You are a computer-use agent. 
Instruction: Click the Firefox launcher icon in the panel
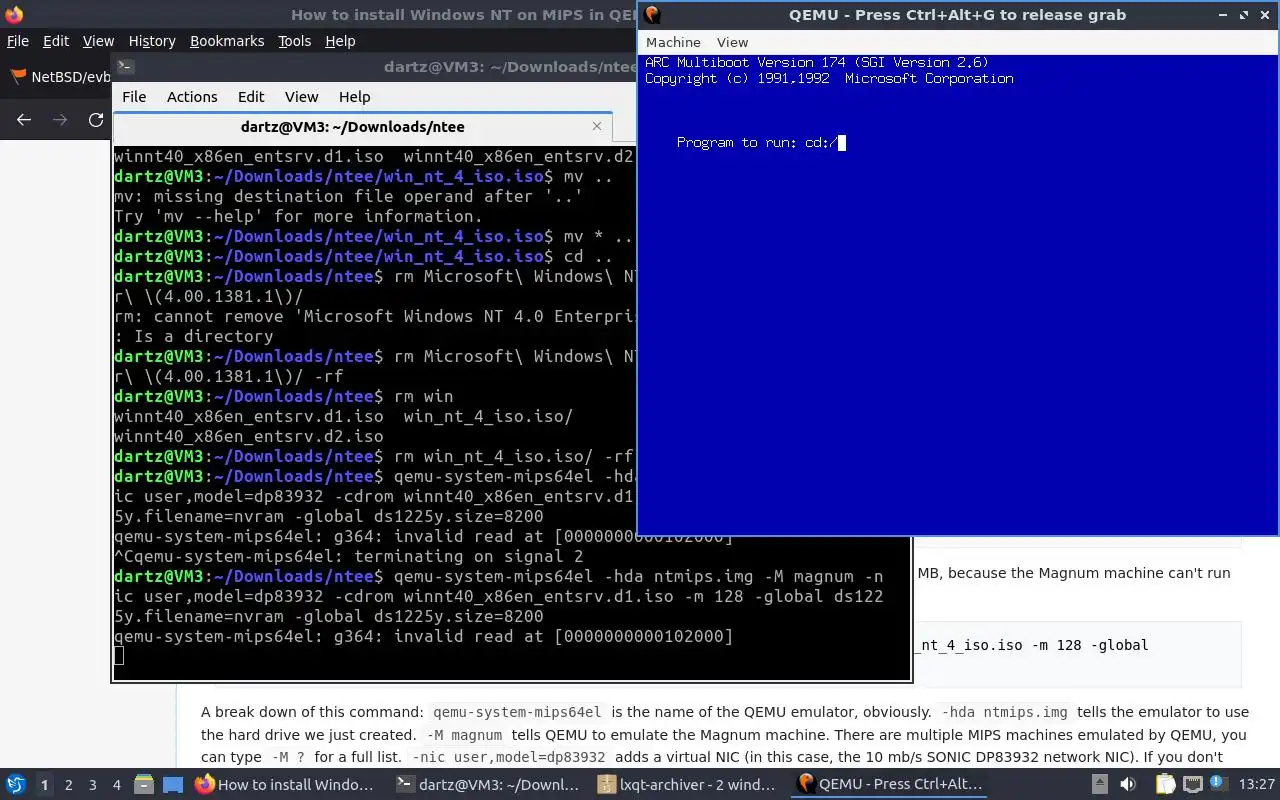point(204,785)
